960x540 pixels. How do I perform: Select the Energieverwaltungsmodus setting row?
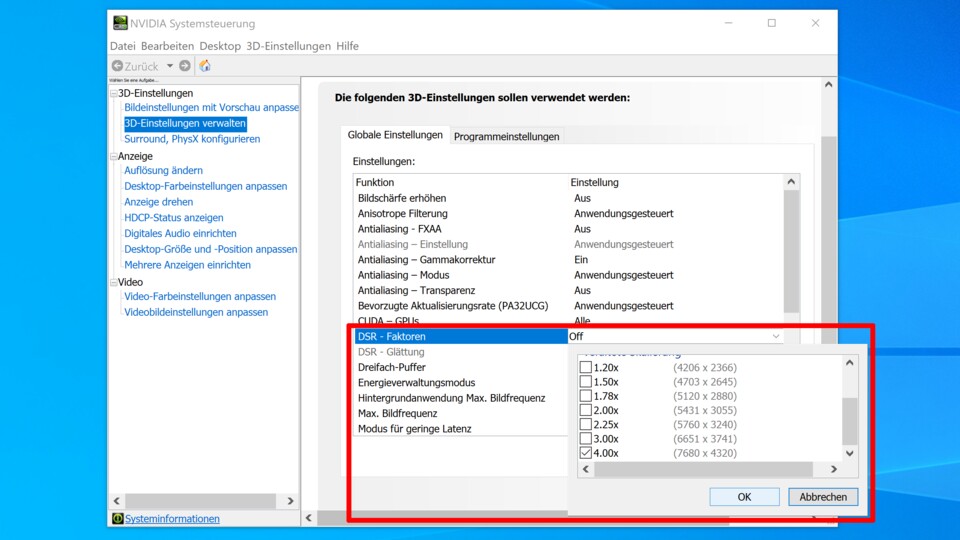pyautogui.click(x=416, y=383)
